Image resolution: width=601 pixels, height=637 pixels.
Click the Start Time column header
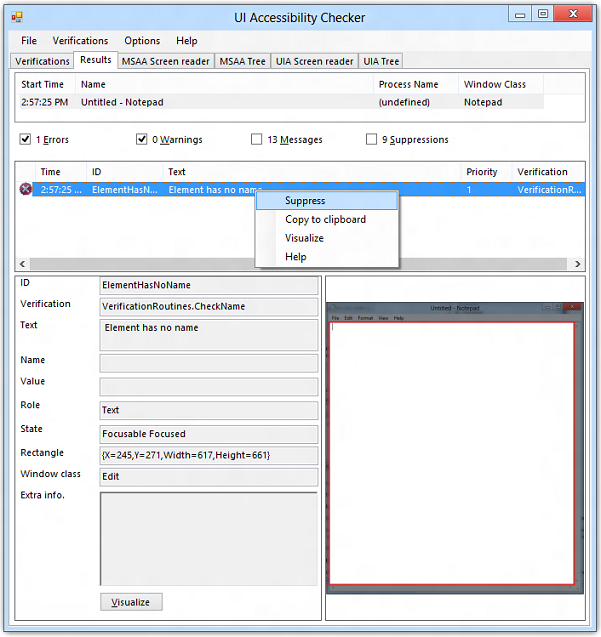pyautogui.click(x=46, y=84)
